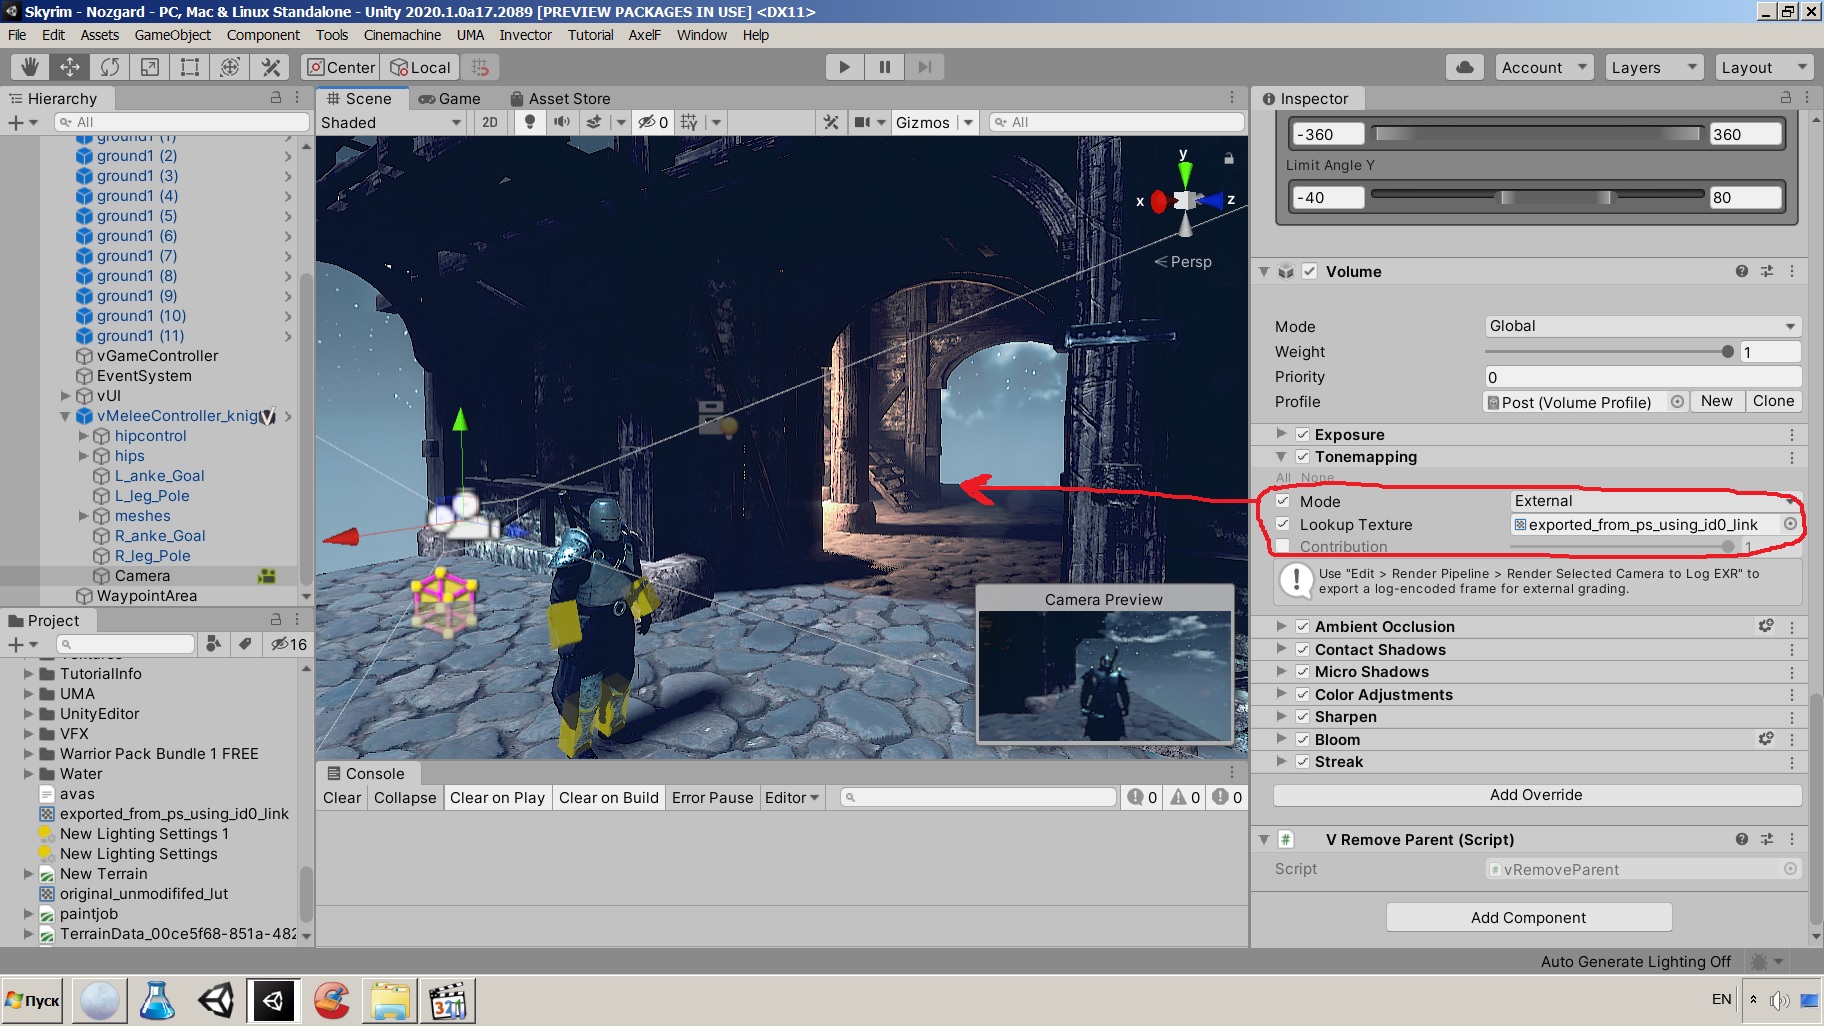
Task: Disable the Lookup Texture checkbox
Action: 1283,524
